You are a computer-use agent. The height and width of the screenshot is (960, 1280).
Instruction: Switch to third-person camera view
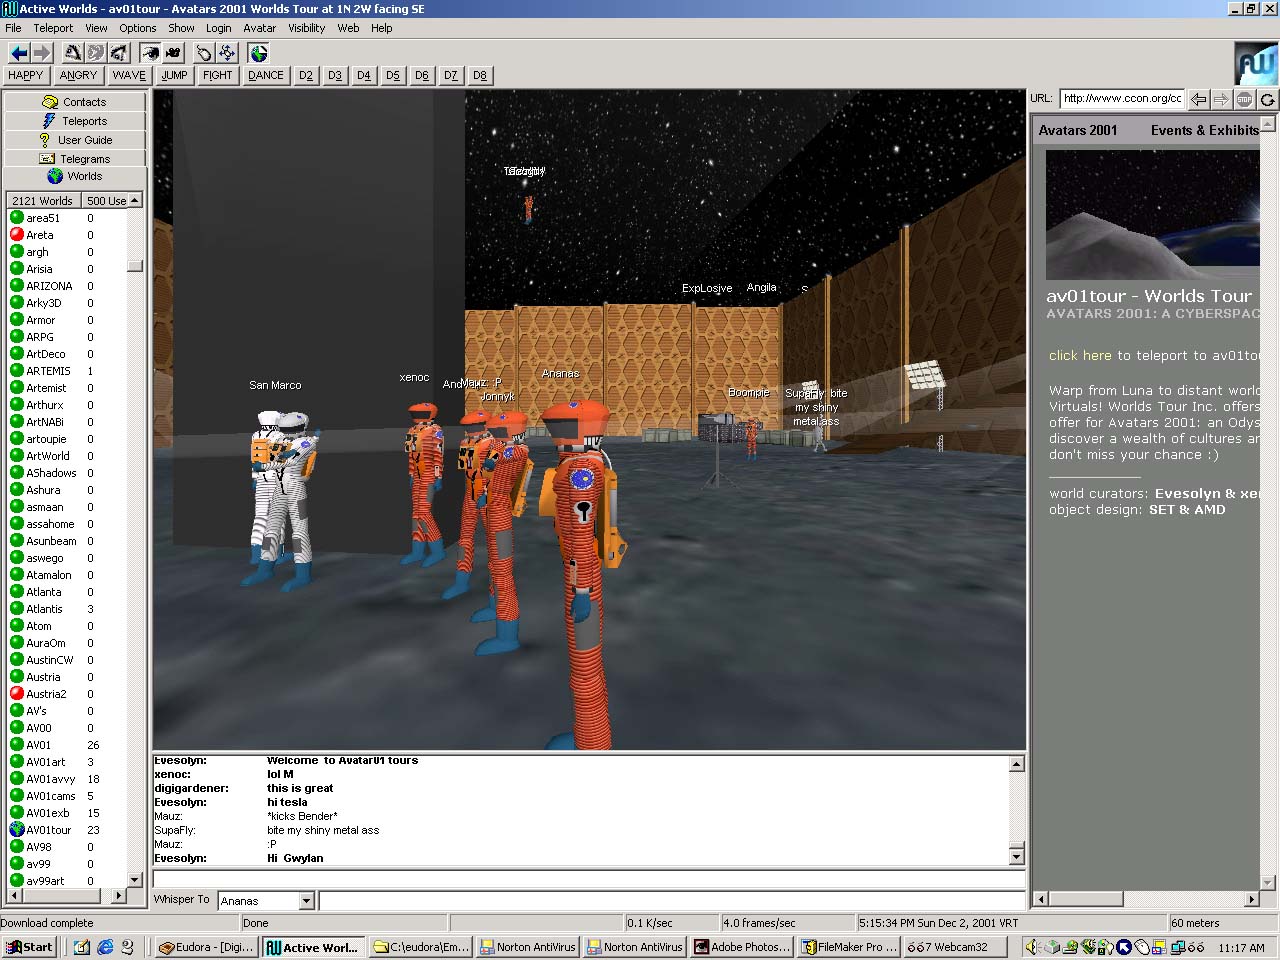tap(174, 53)
